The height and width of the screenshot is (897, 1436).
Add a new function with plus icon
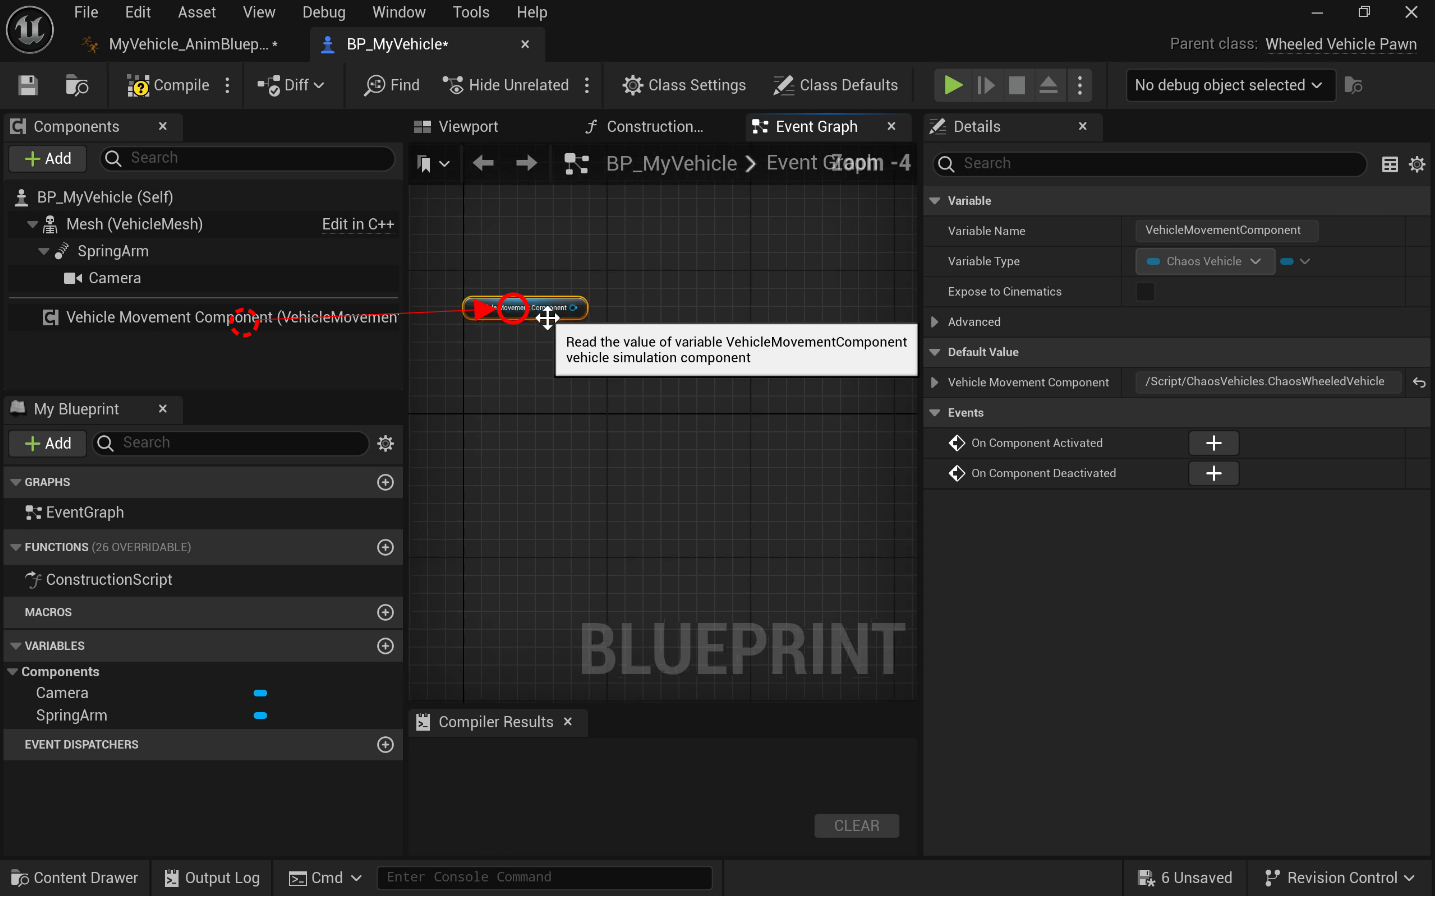click(385, 547)
